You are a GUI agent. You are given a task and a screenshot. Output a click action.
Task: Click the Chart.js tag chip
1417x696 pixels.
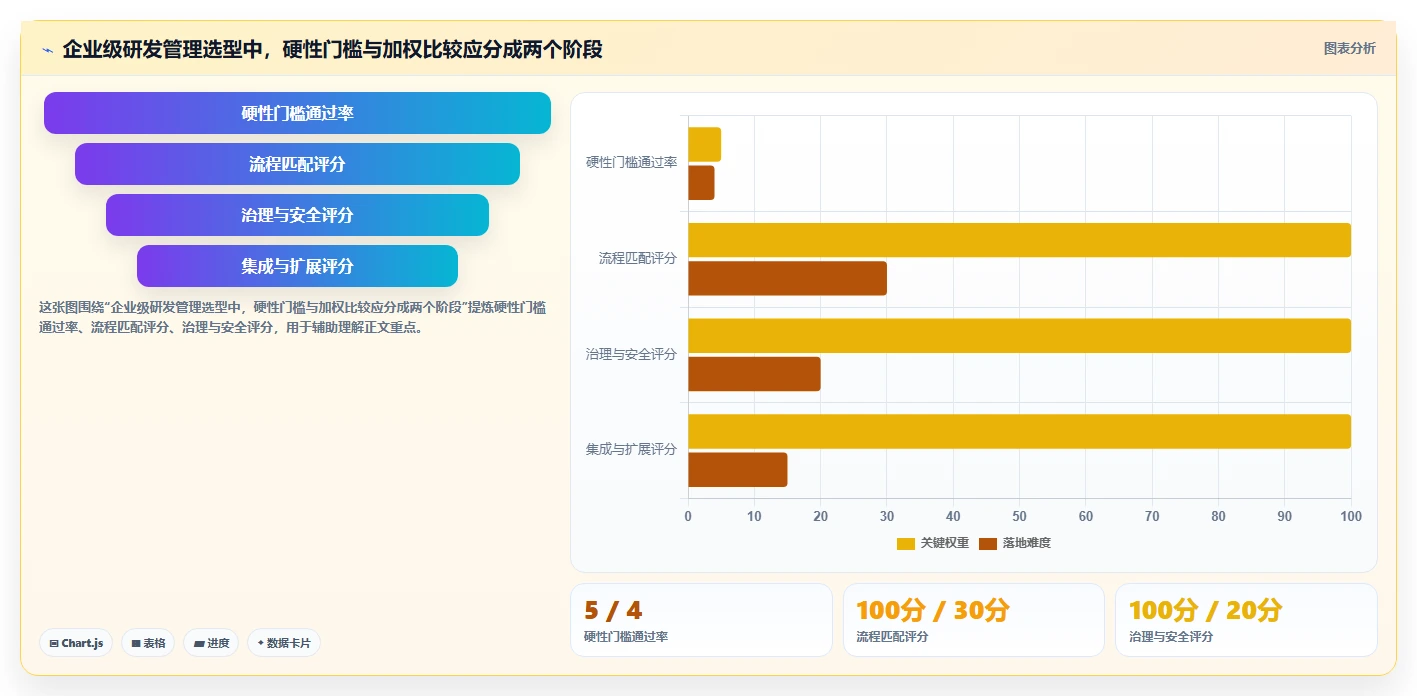pyautogui.click(x=76, y=643)
